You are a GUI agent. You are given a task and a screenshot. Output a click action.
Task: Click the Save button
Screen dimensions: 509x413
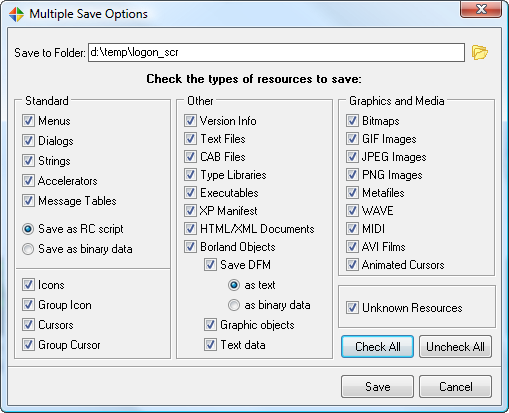pos(377,387)
